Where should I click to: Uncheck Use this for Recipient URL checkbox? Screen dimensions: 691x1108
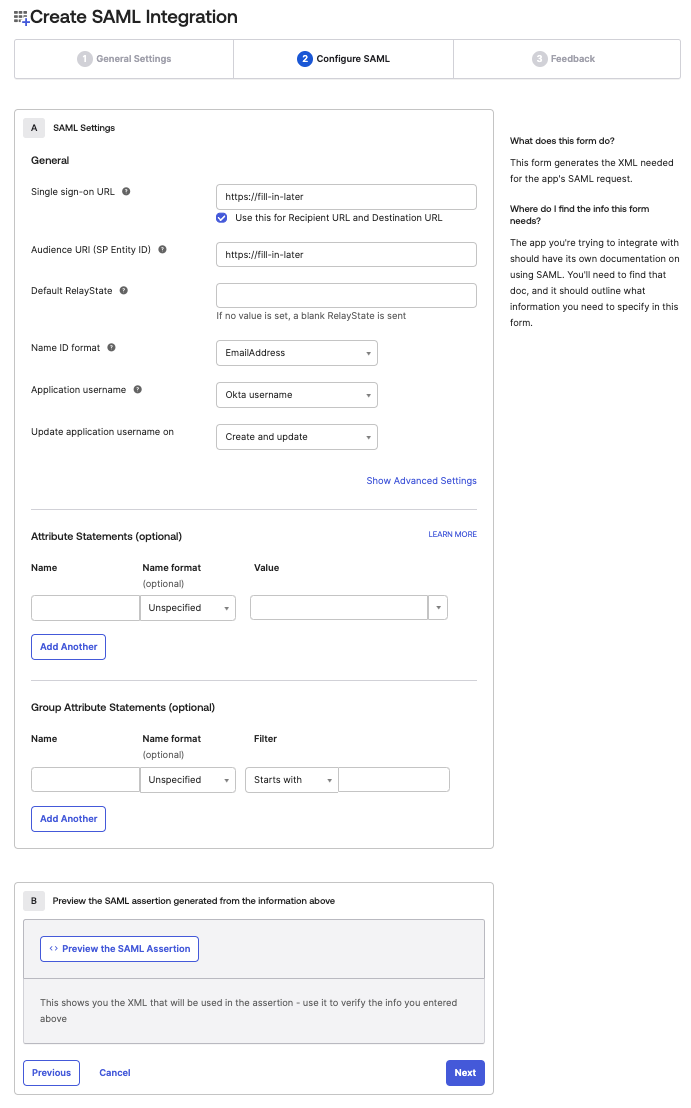click(x=222, y=217)
